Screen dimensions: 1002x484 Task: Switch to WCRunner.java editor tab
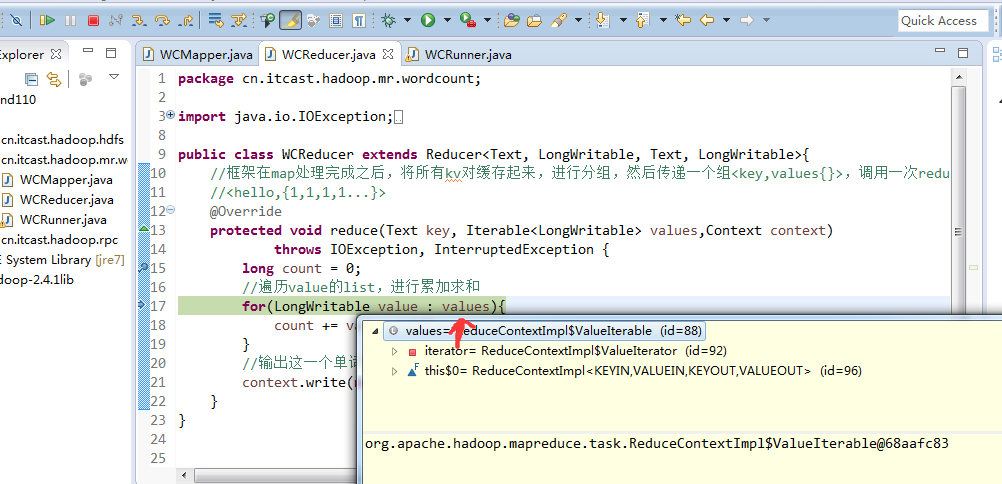tap(460, 55)
